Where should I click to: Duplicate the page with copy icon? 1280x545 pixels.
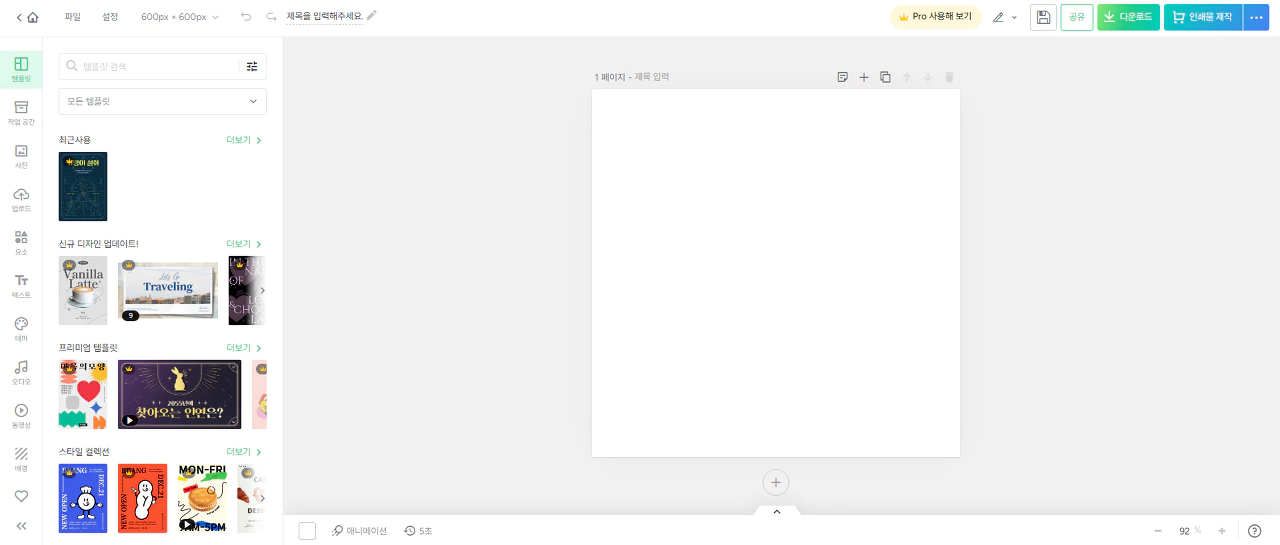[x=885, y=77]
